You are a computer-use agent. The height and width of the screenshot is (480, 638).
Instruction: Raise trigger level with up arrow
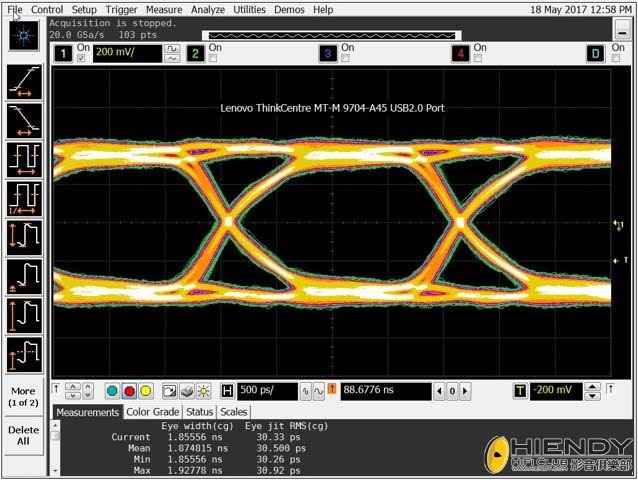(x=592, y=386)
